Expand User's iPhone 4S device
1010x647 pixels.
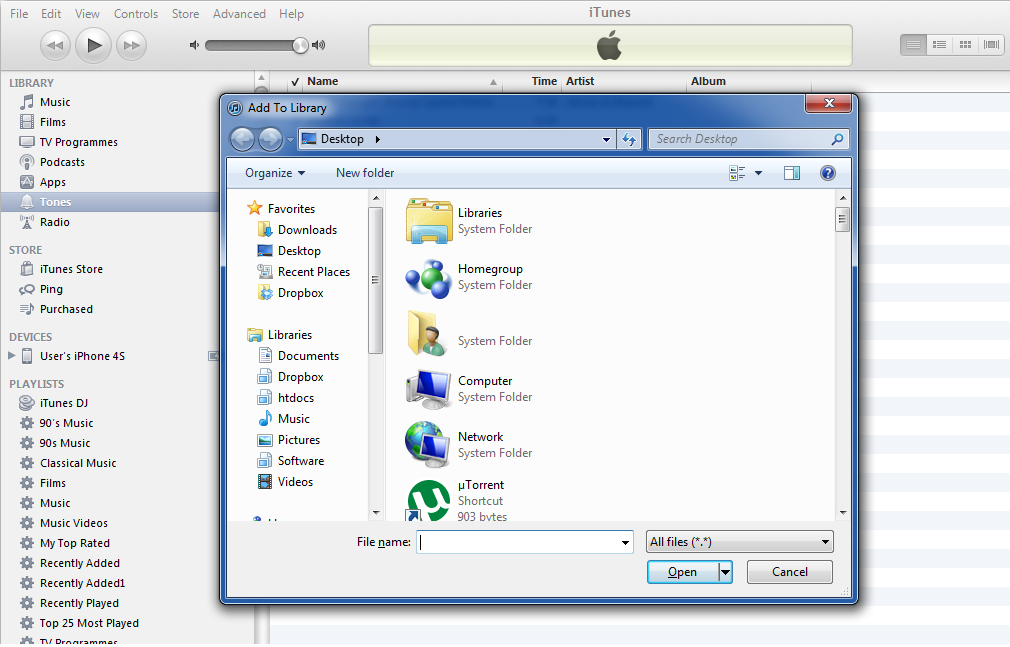12,355
